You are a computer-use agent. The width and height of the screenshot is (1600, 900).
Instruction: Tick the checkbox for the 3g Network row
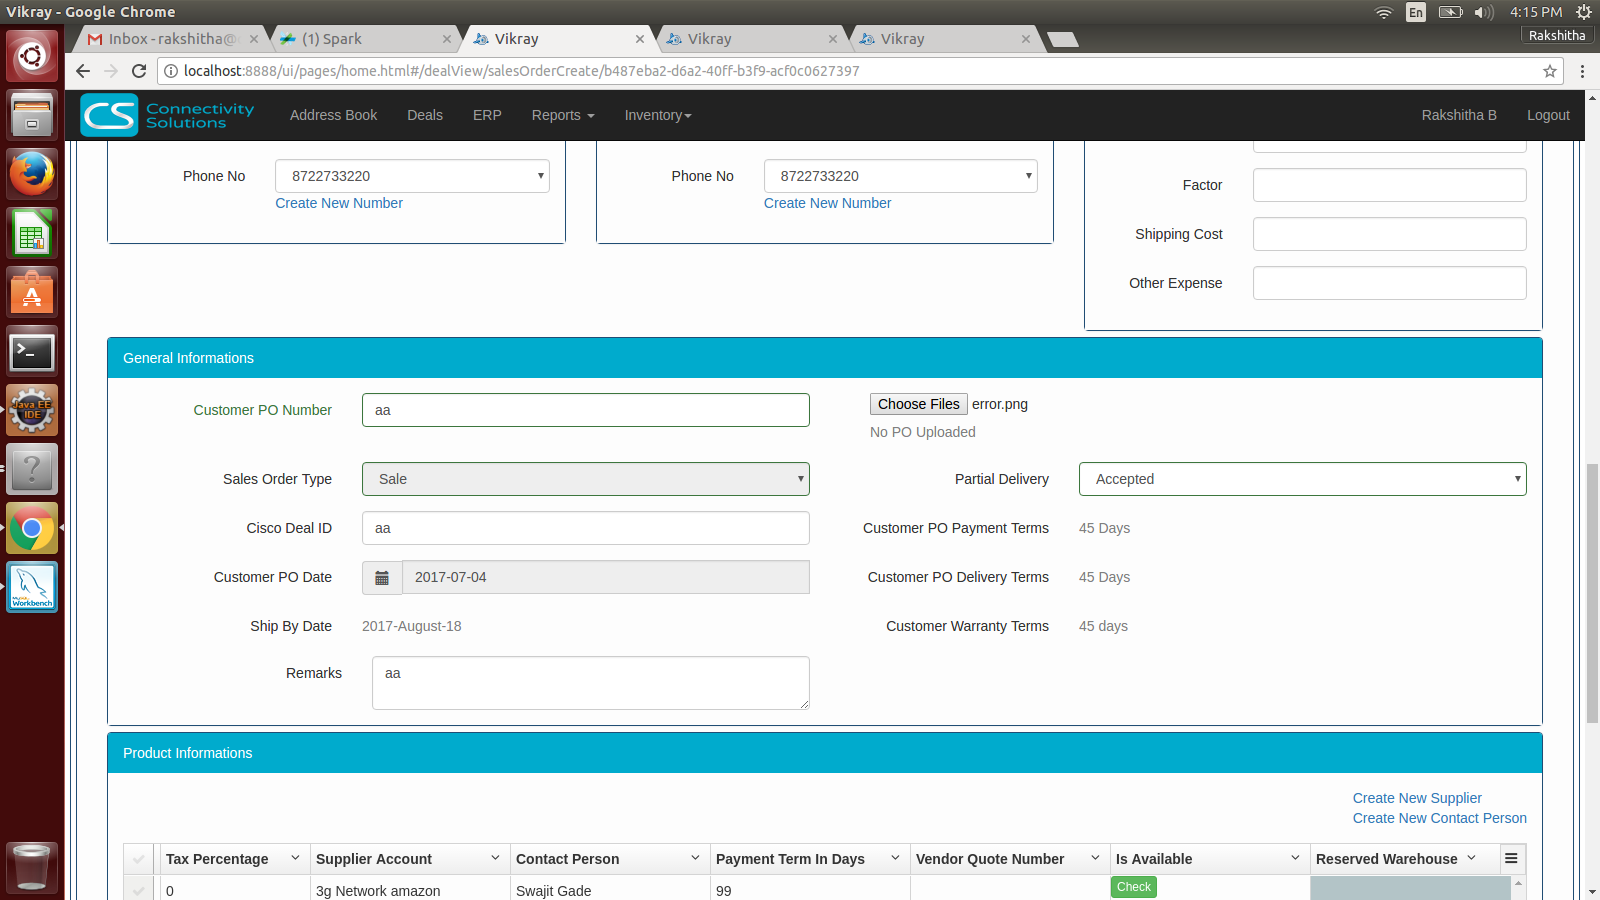click(x=139, y=890)
